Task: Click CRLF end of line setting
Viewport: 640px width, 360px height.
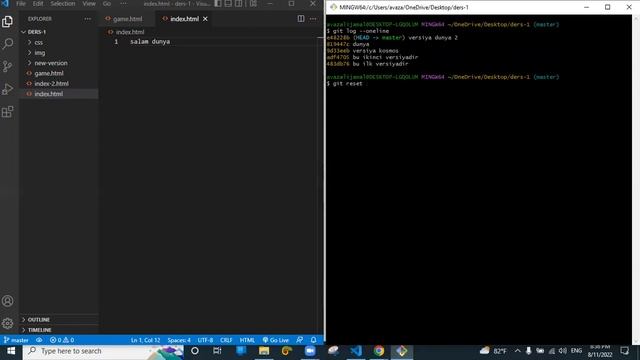Action: [x=226, y=340]
